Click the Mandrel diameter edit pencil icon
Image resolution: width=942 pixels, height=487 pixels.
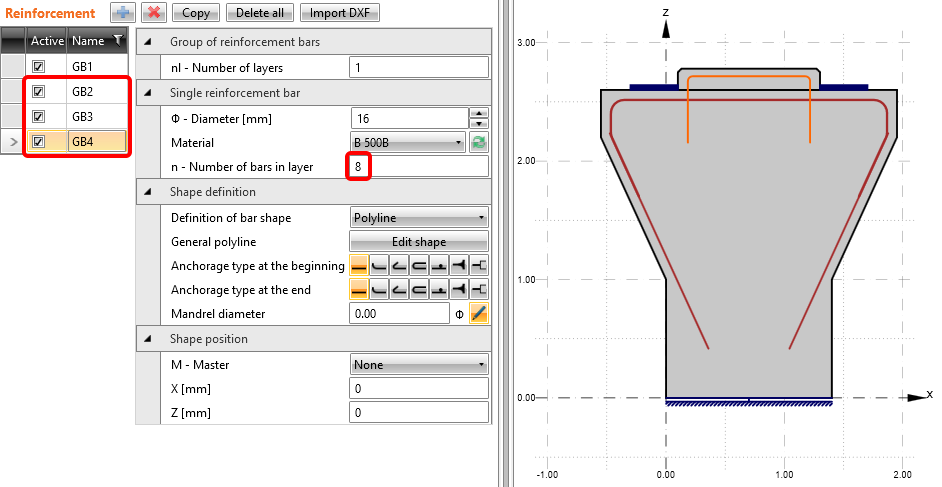pyautogui.click(x=479, y=314)
